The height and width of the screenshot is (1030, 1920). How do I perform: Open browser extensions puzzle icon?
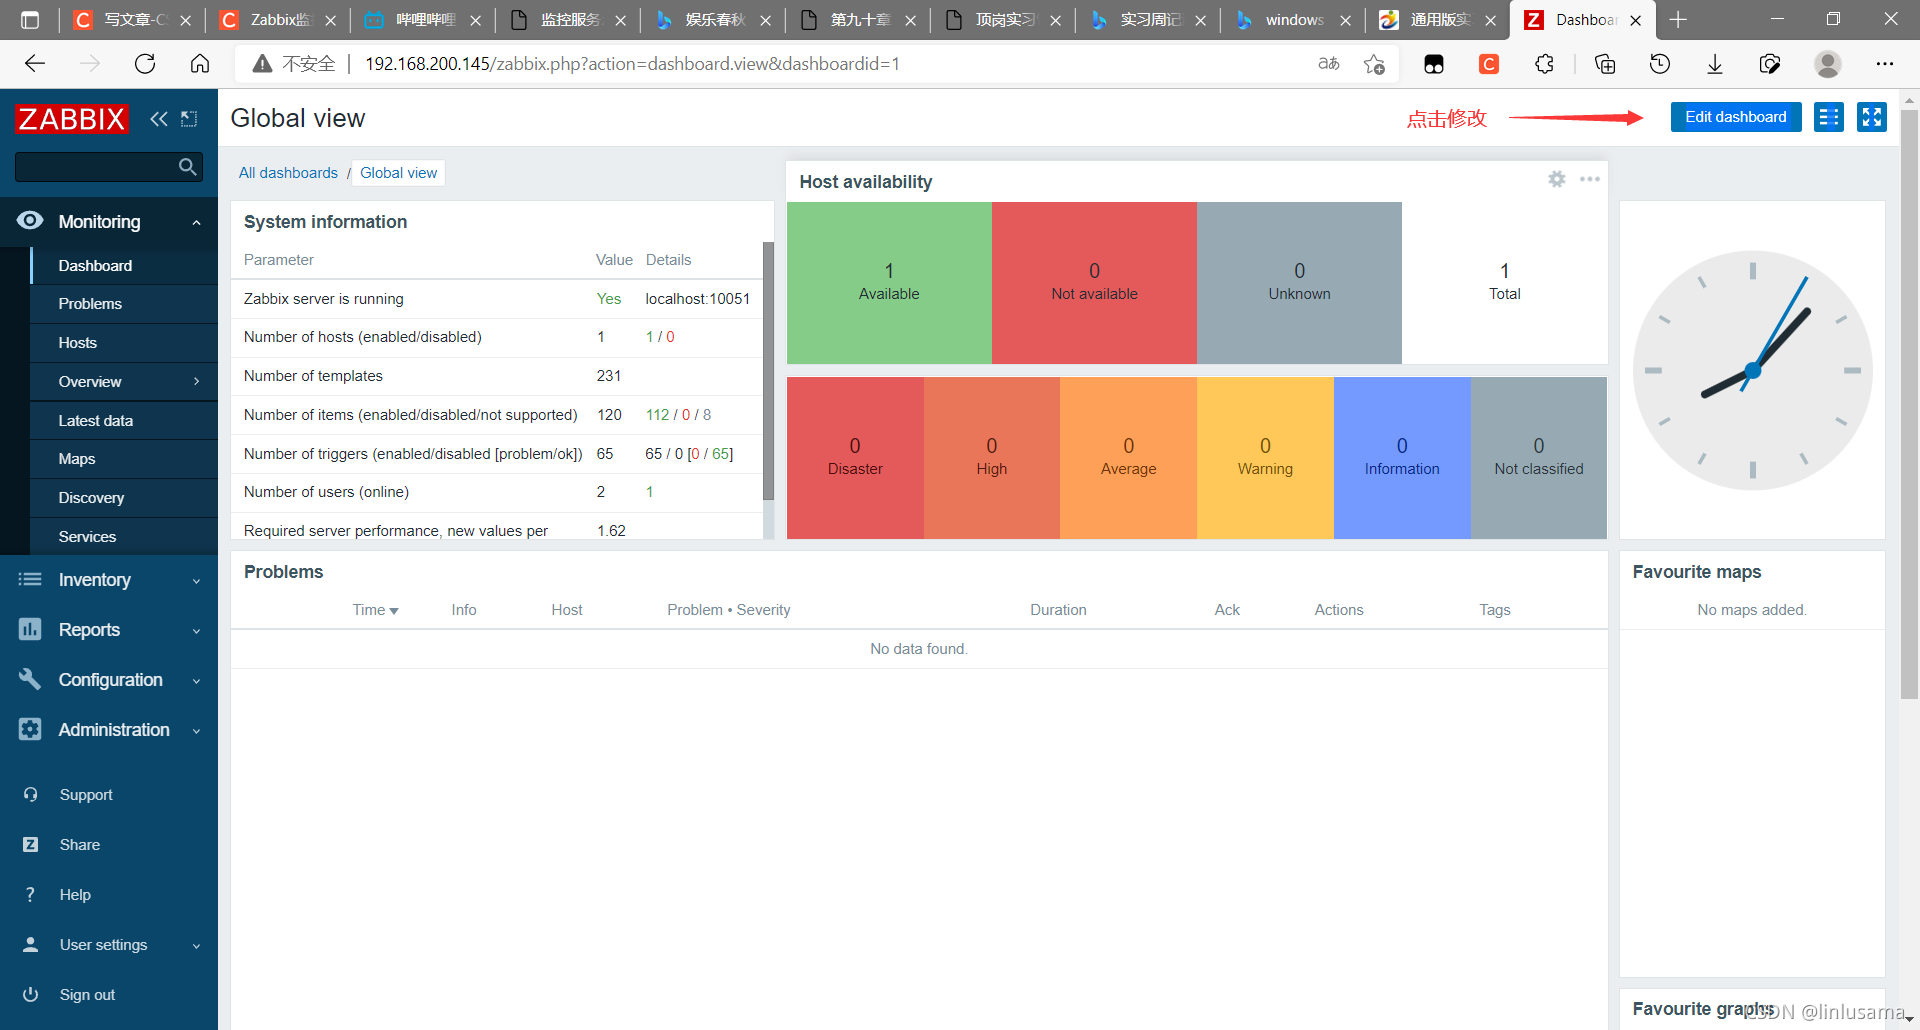point(1544,64)
